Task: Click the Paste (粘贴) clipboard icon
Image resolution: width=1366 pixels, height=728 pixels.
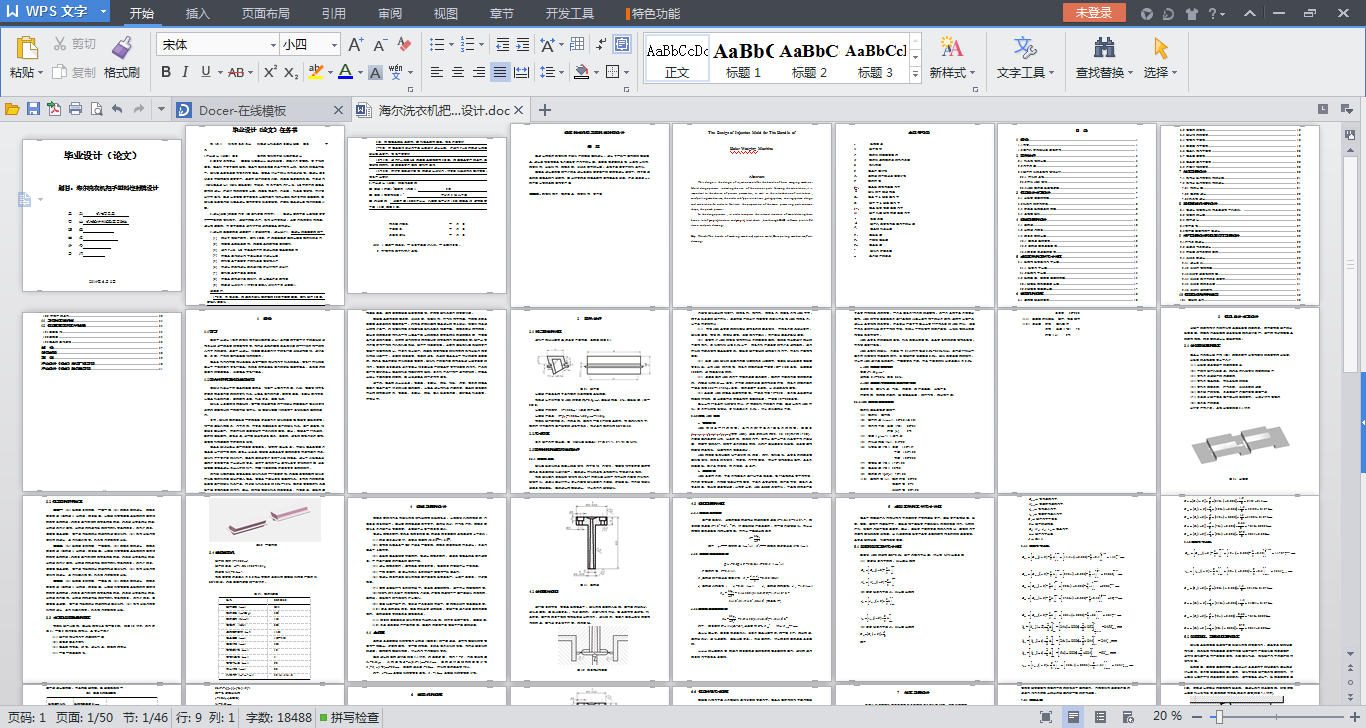Action: click(x=26, y=47)
